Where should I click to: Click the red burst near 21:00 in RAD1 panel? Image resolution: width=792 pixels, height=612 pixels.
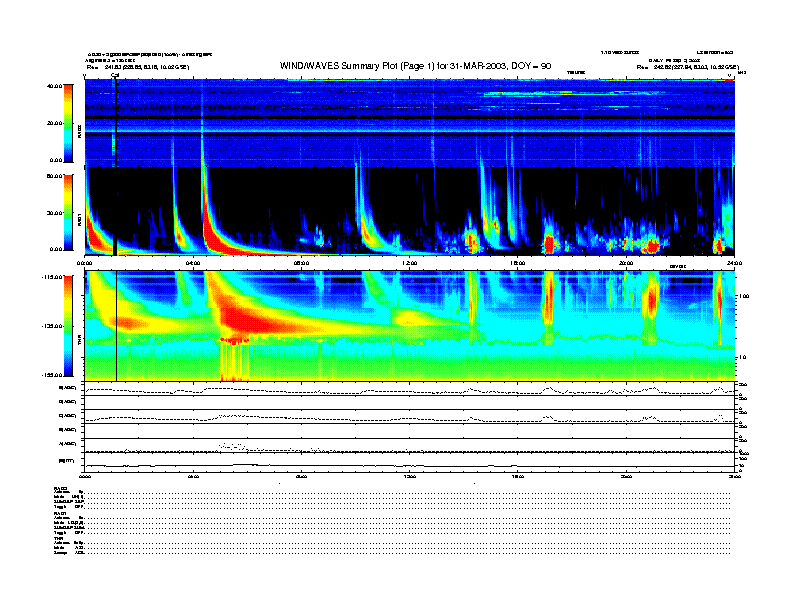tap(652, 246)
